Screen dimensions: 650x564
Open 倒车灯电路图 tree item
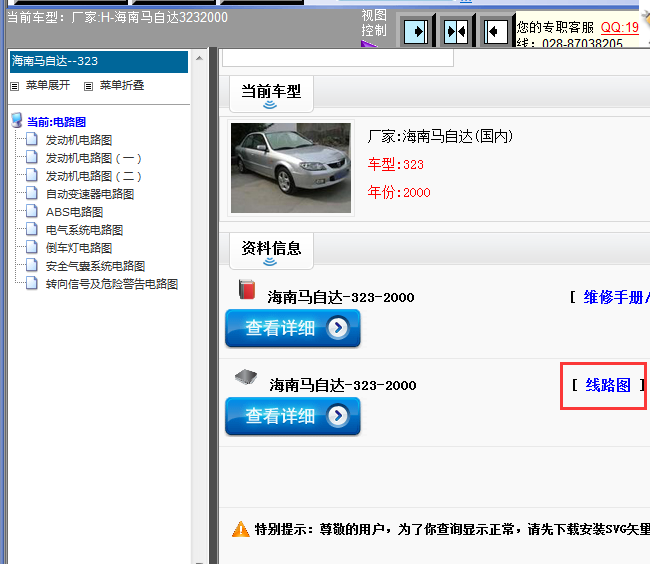[79, 248]
